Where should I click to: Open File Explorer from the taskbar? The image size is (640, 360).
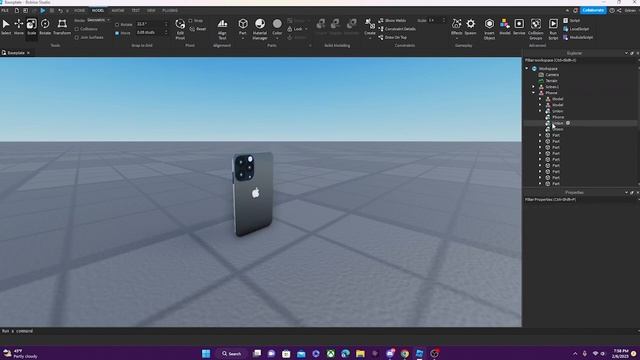(360, 353)
